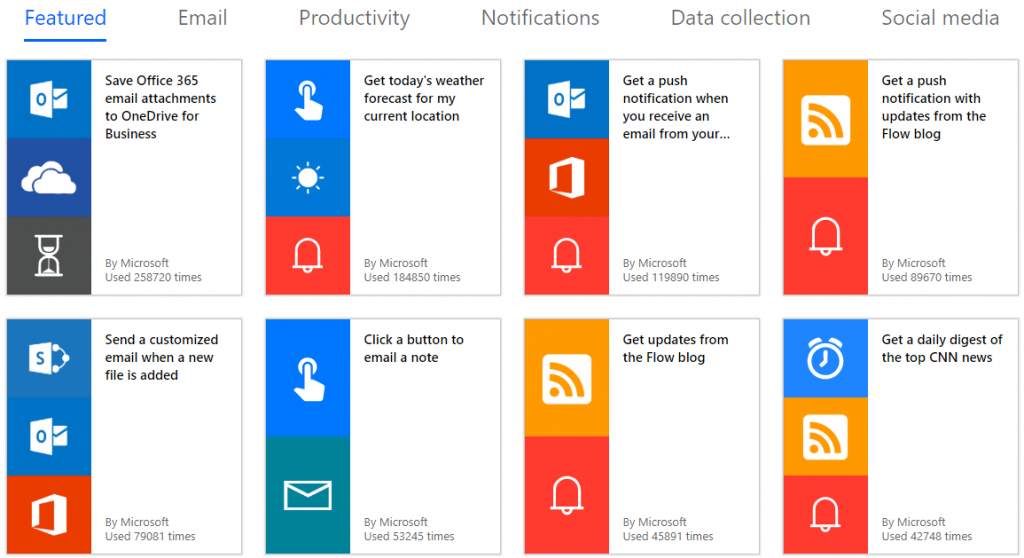Click bell notification icon on weather forecast card
Screen dimensions: 1024x558
[x=308, y=255]
